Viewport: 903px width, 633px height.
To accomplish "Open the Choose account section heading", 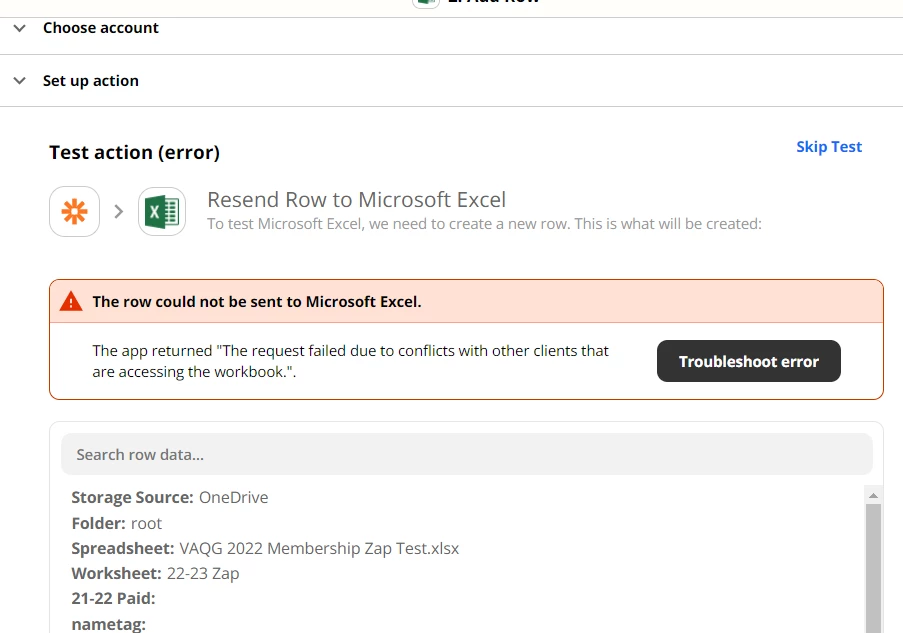I will tap(101, 28).
